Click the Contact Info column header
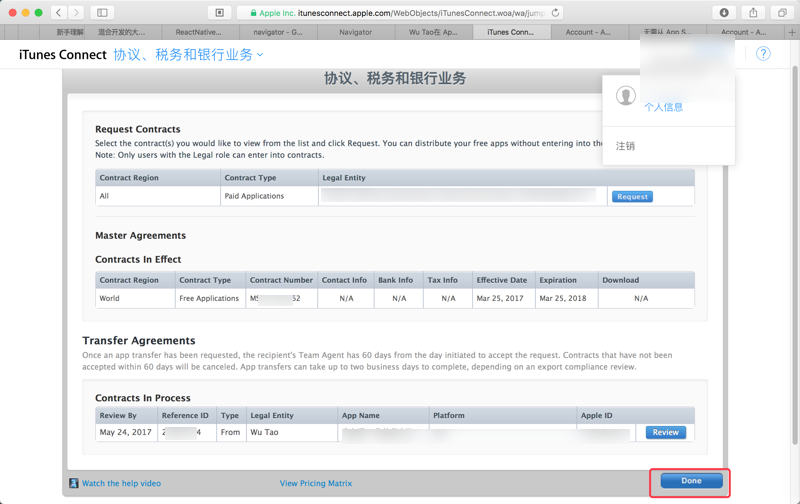The image size is (800, 504). pyautogui.click(x=344, y=280)
